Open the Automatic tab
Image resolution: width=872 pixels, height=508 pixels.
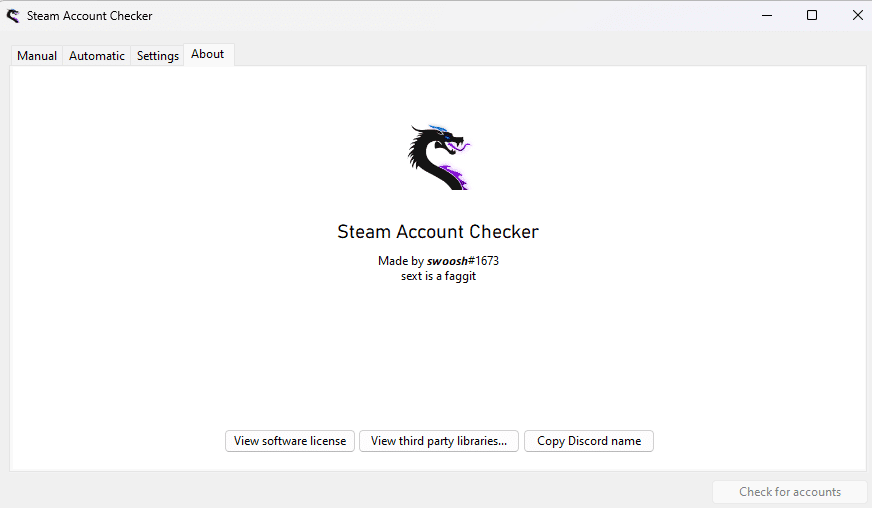[97, 56]
